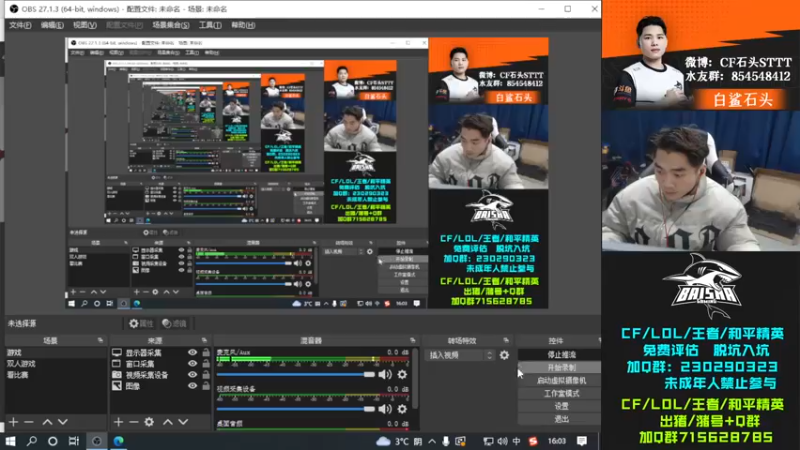Image resolution: width=800 pixels, height=450 pixels.
Task: Enable 工作室模式 studio mode
Action: click(x=561, y=393)
